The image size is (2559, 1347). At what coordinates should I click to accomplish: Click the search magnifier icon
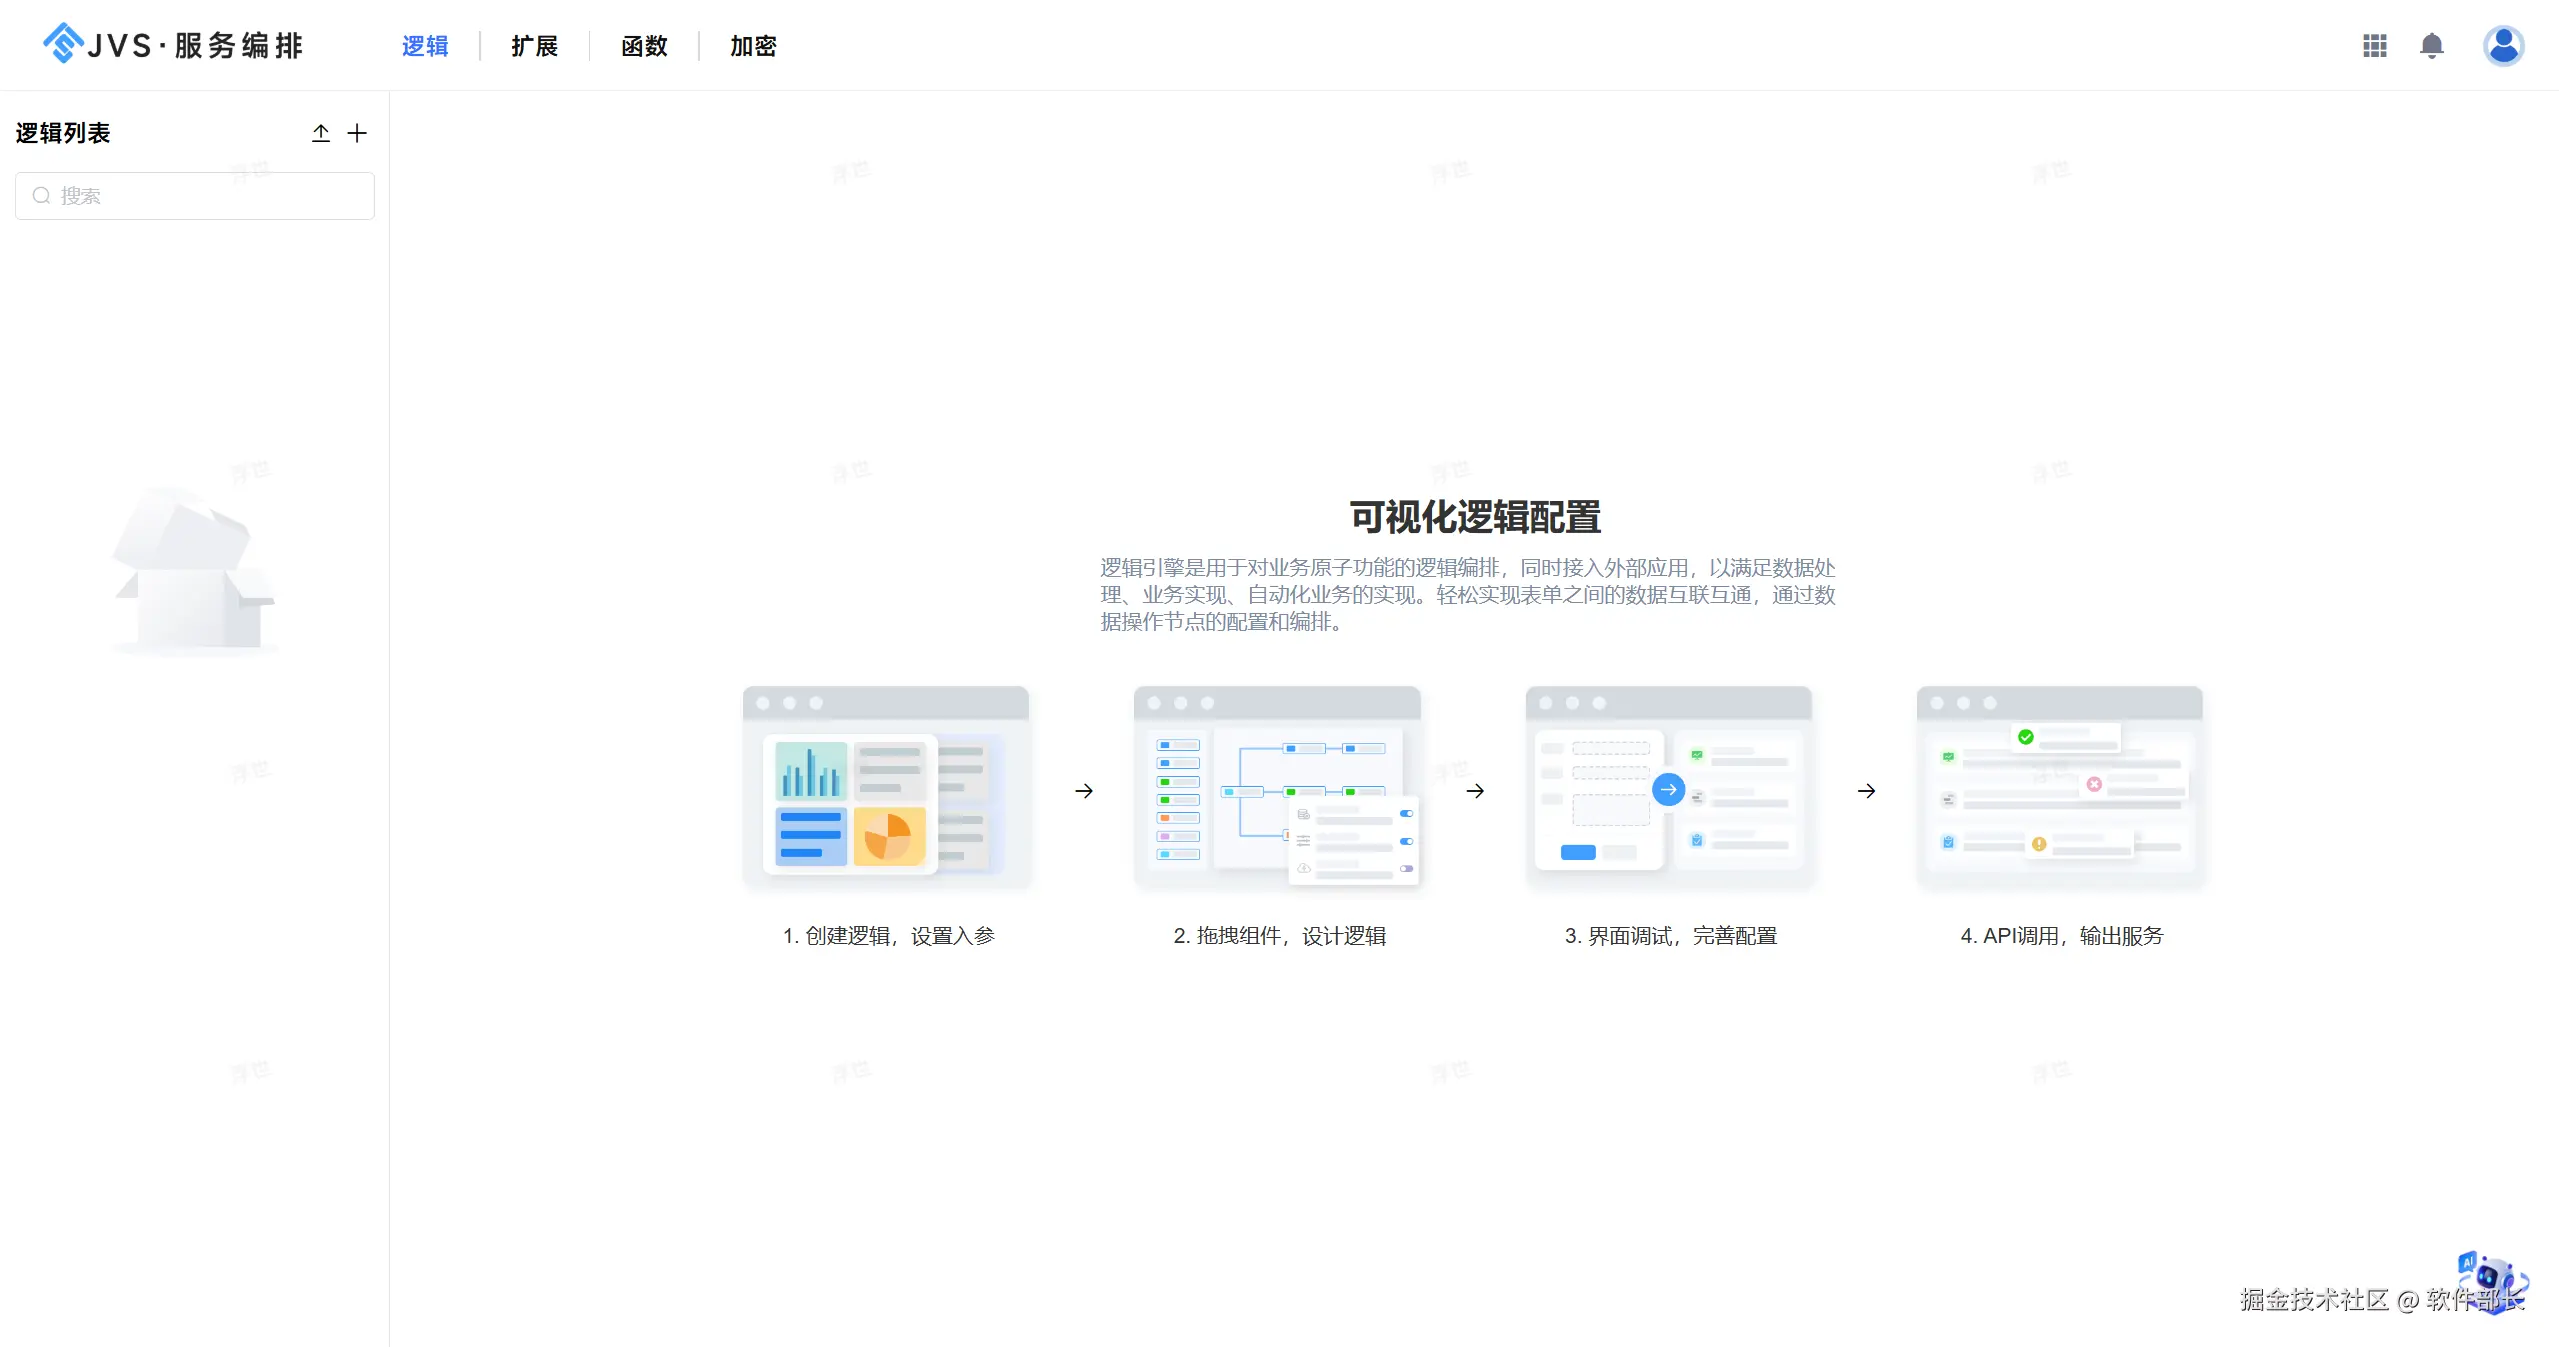coord(41,196)
